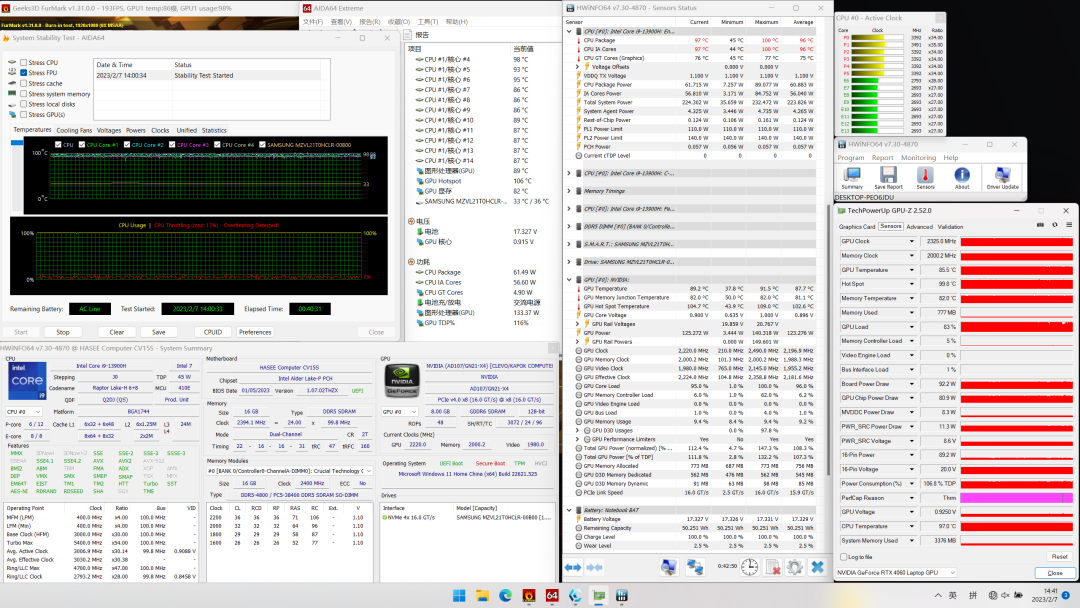The height and width of the screenshot is (608, 1080).
Task: Open the Graphics Card tab in GPU-Z
Action: pos(856,227)
